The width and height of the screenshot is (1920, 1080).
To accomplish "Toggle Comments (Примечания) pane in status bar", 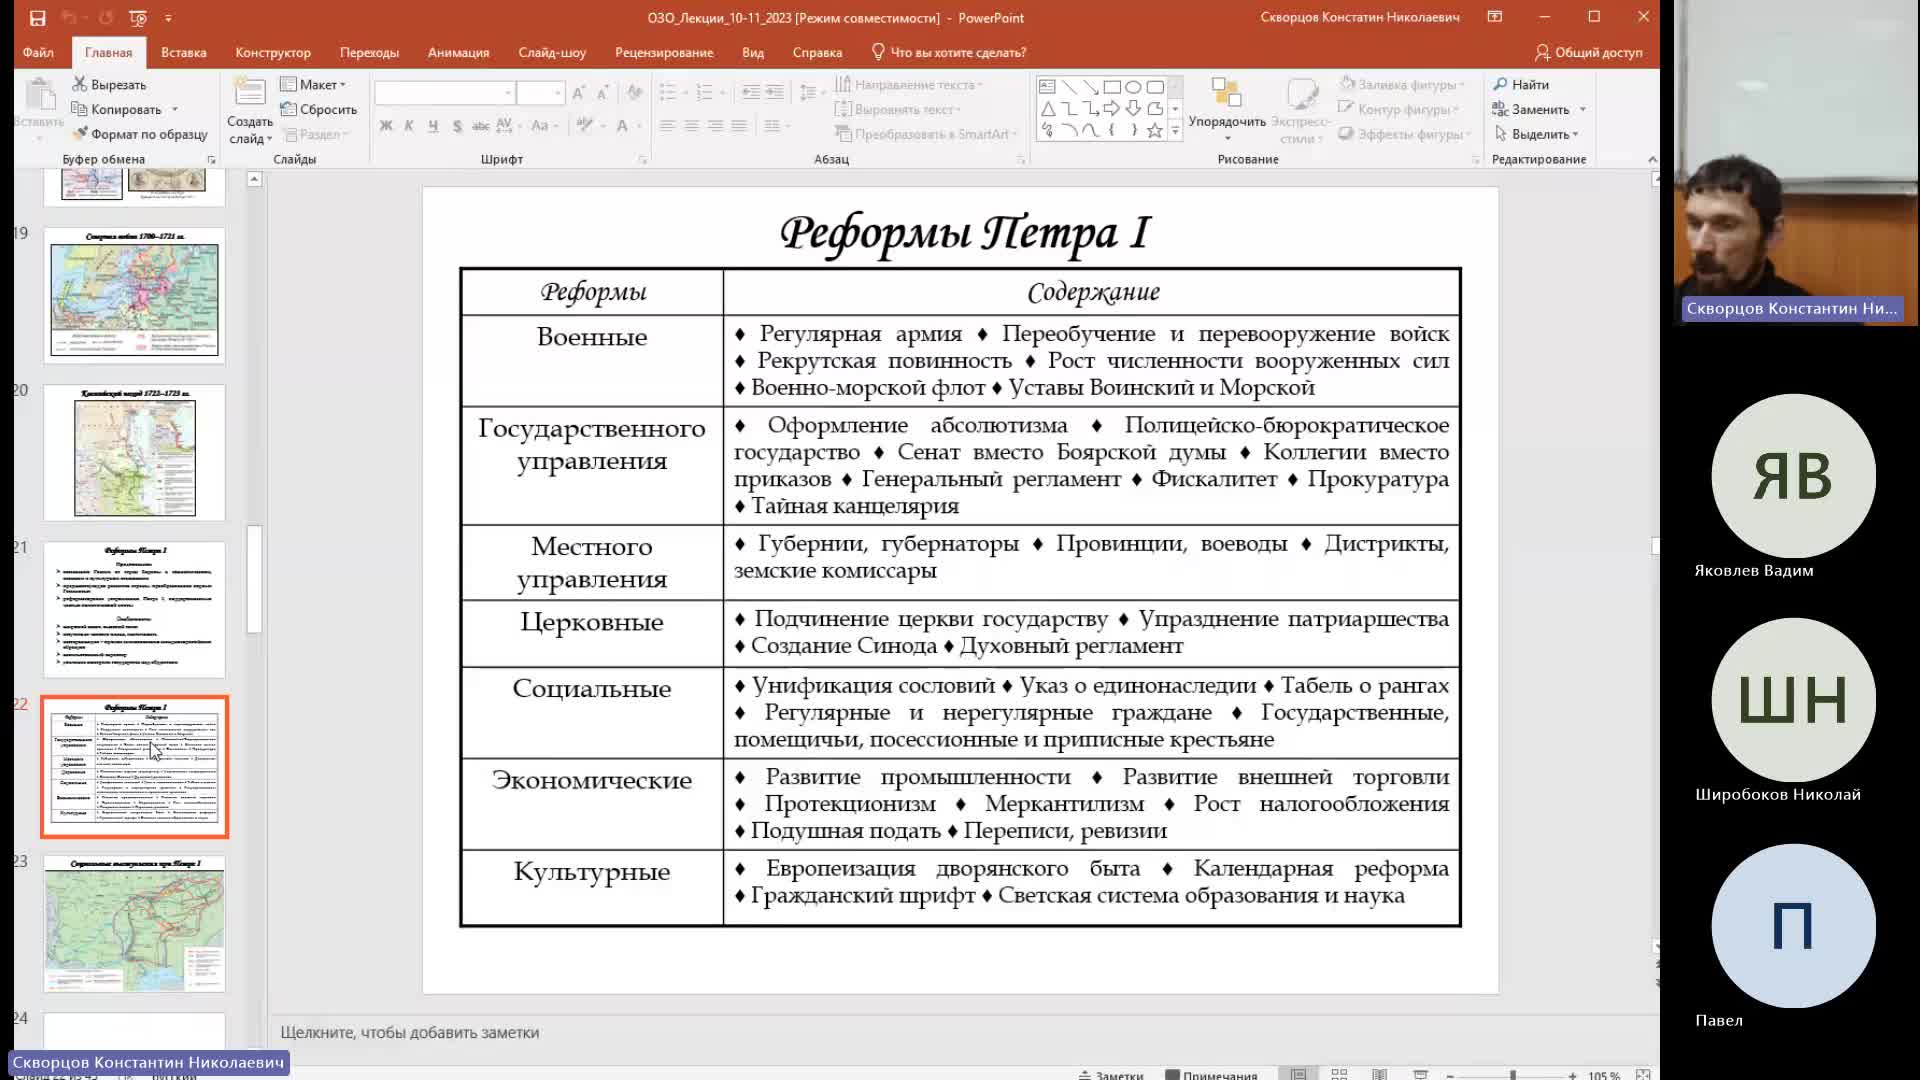I will point(1212,1075).
